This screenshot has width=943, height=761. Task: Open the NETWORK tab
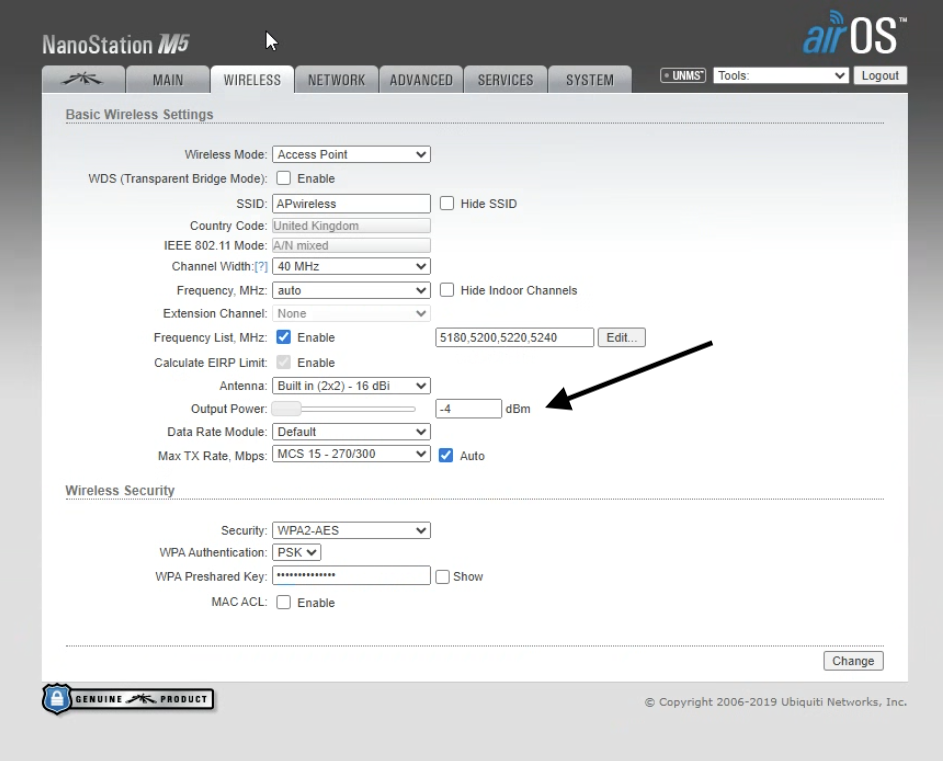coord(336,79)
